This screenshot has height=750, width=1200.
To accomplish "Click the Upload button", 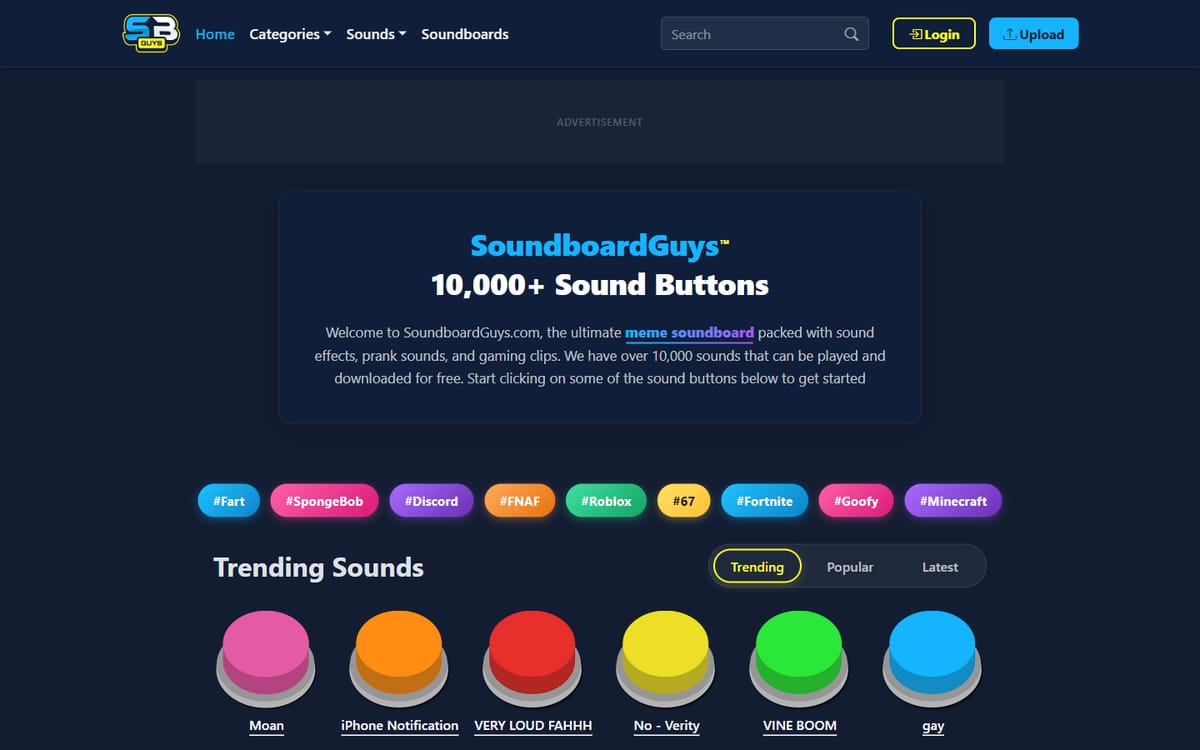I will tap(1034, 33).
